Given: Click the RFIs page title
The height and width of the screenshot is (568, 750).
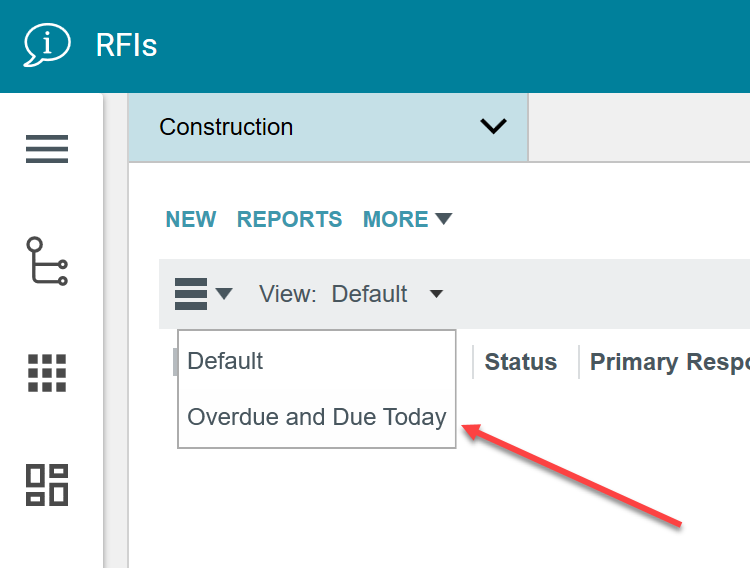Looking at the screenshot, I should click(x=126, y=45).
